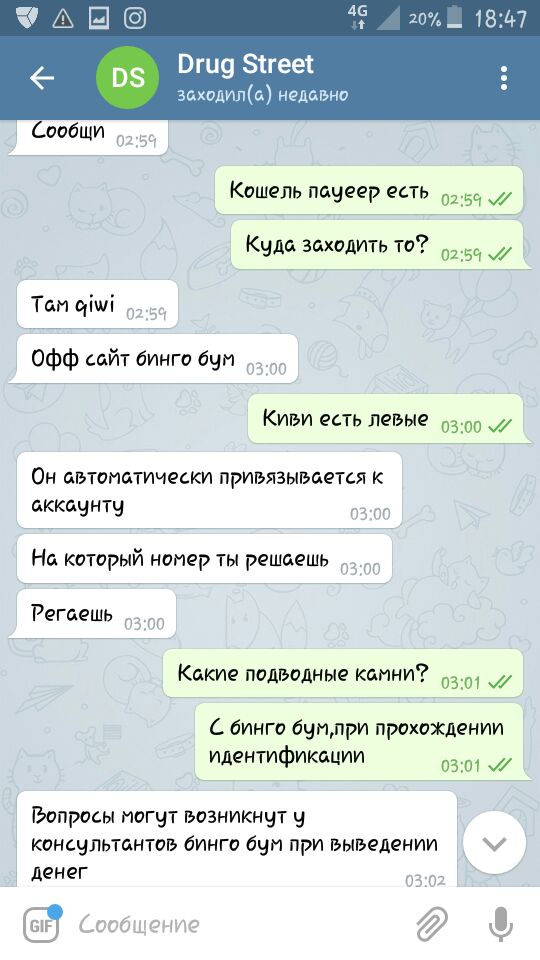
Task: Tap the warning triangle status bar icon
Action: tap(62, 19)
